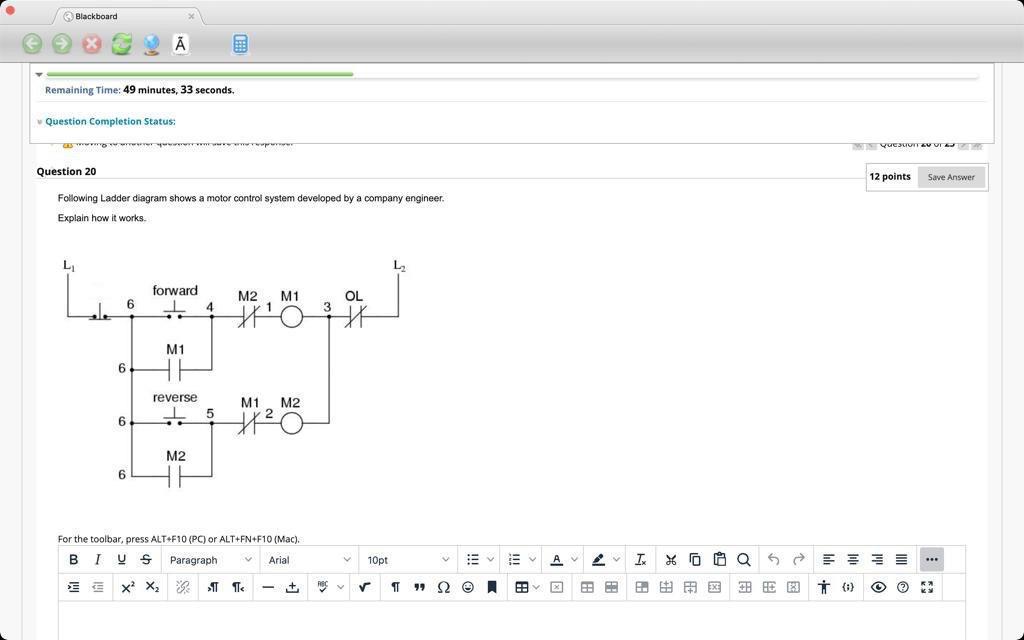Refresh the page with the reload icon
Screen dimensions: 1024x640
coord(121,44)
